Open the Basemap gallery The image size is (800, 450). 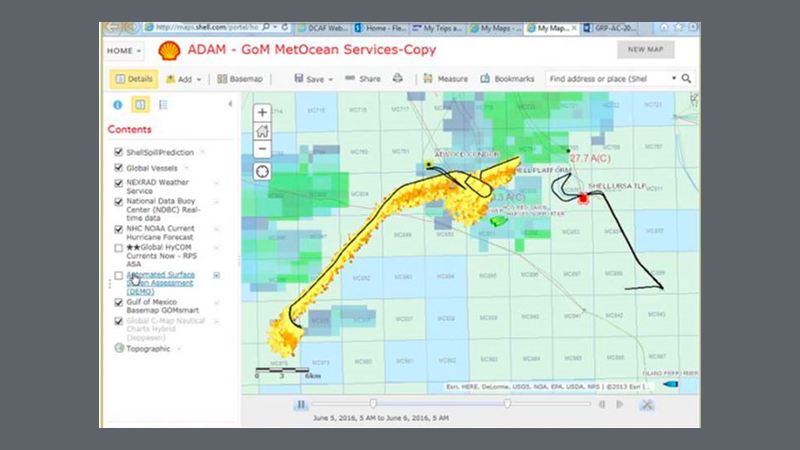[x=239, y=78]
